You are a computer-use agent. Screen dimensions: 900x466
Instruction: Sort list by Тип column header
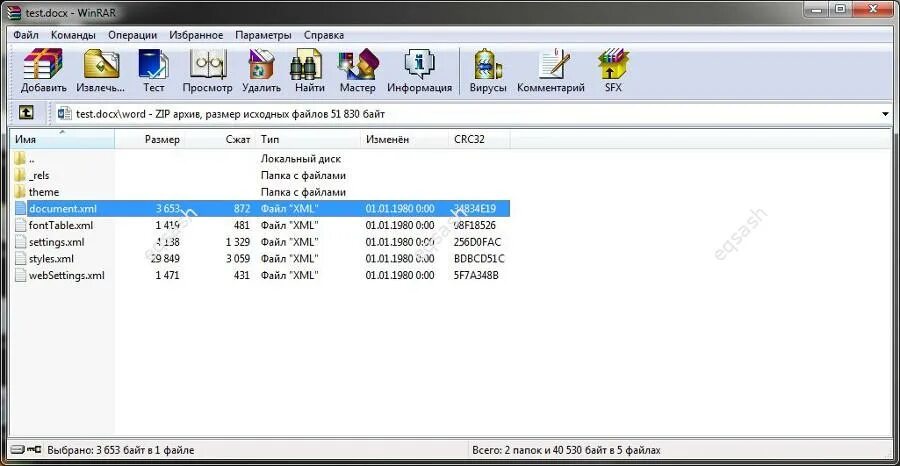(x=308, y=139)
